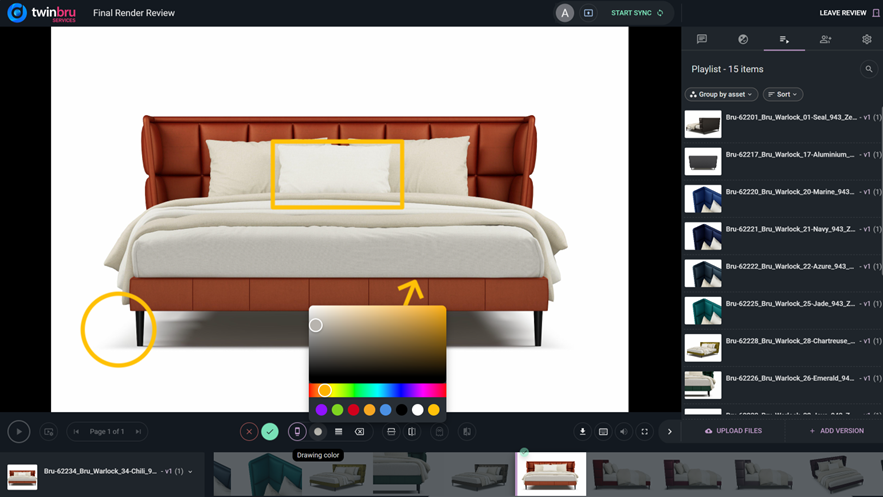Click the add screen icon beside avatar

[588, 13]
